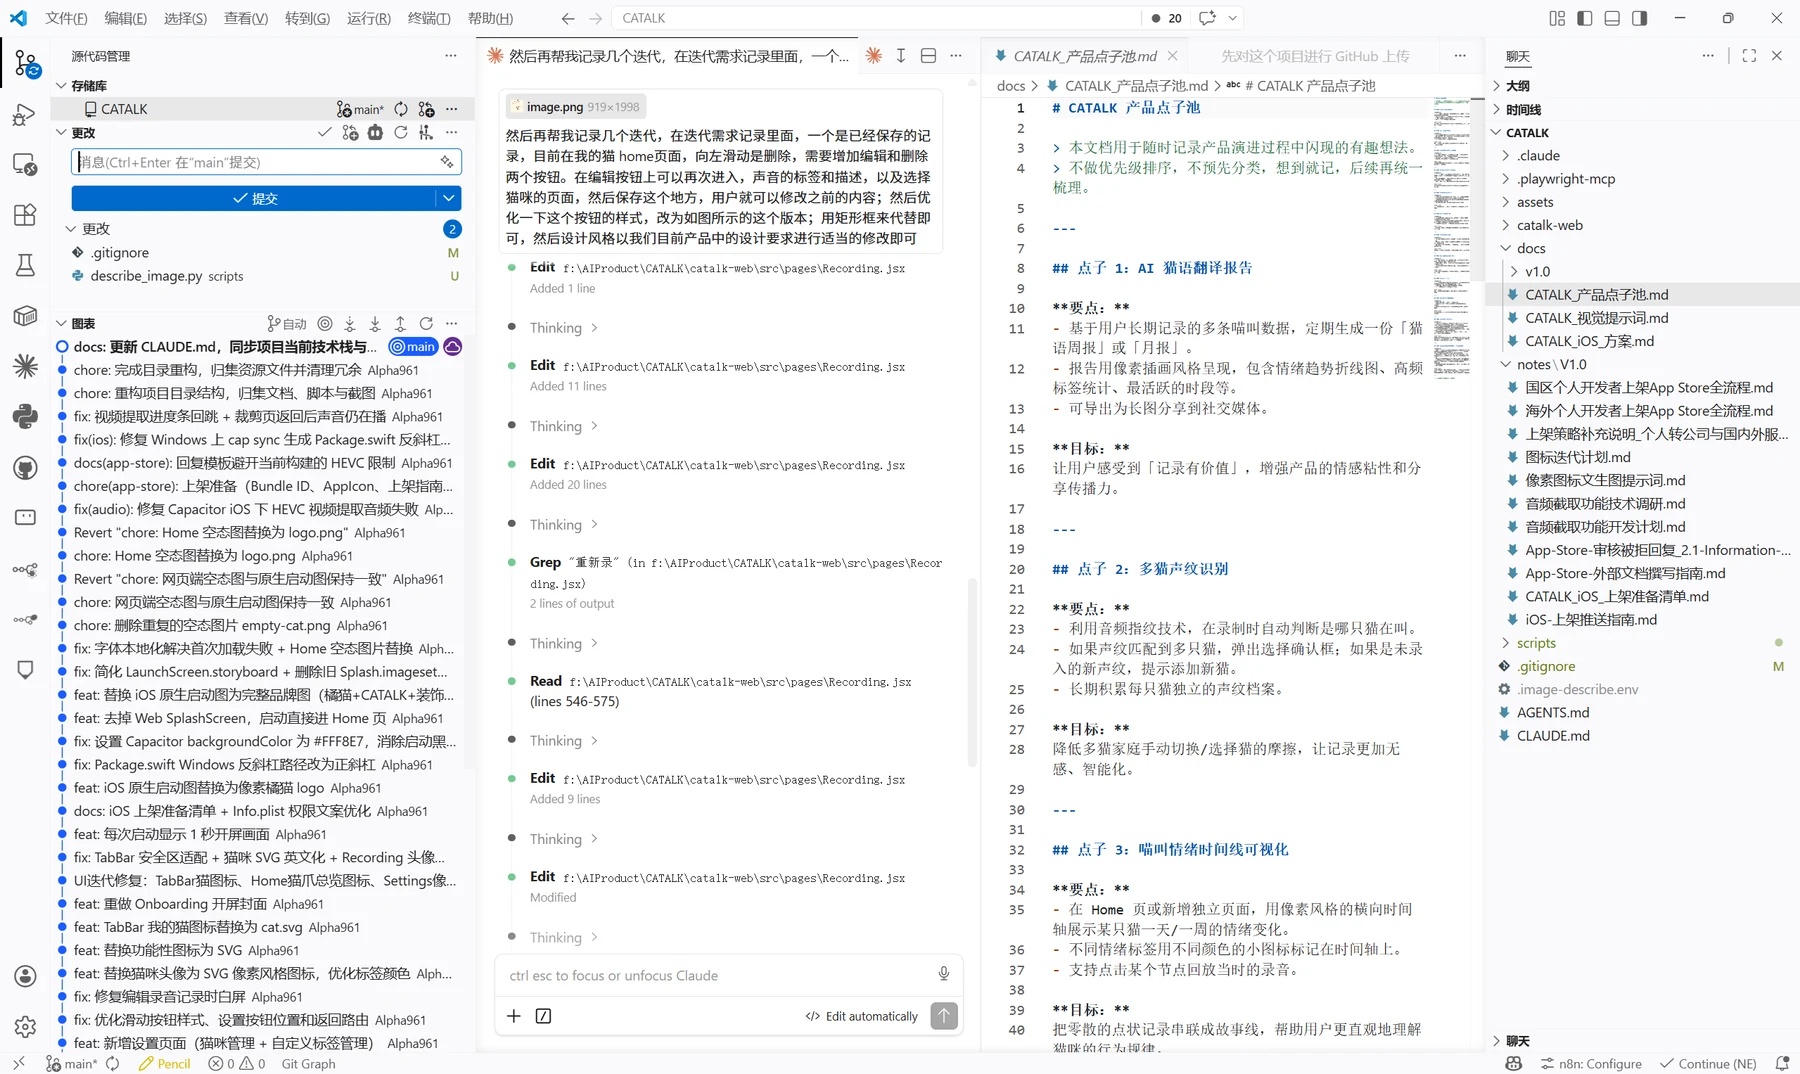Image resolution: width=1800 pixels, height=1074 pixels.
Task: Click n8n: Configure in status bar
Action: pyautogui.click(x=1591, y=1063)
